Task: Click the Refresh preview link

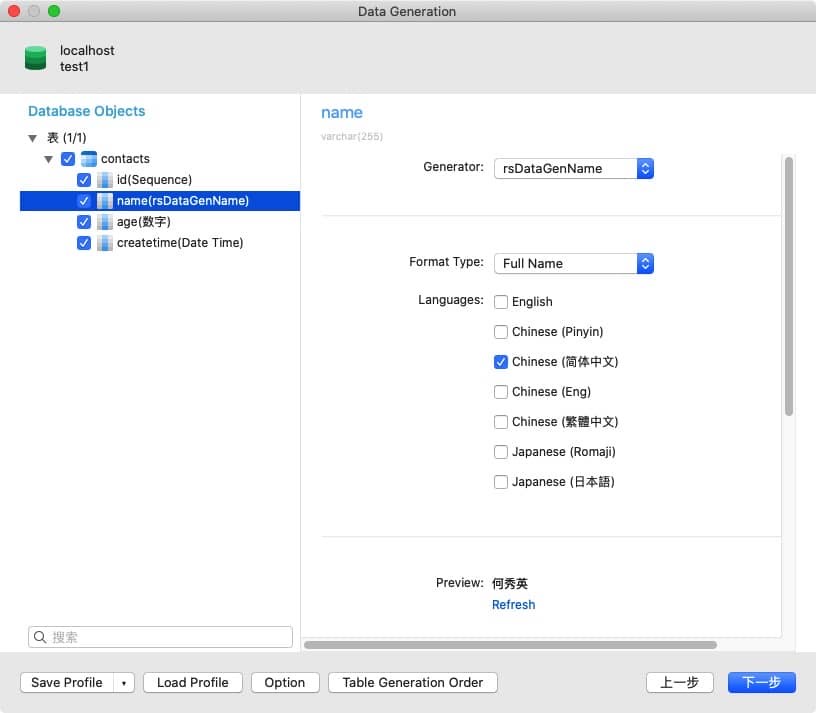Action: point(513,605)
